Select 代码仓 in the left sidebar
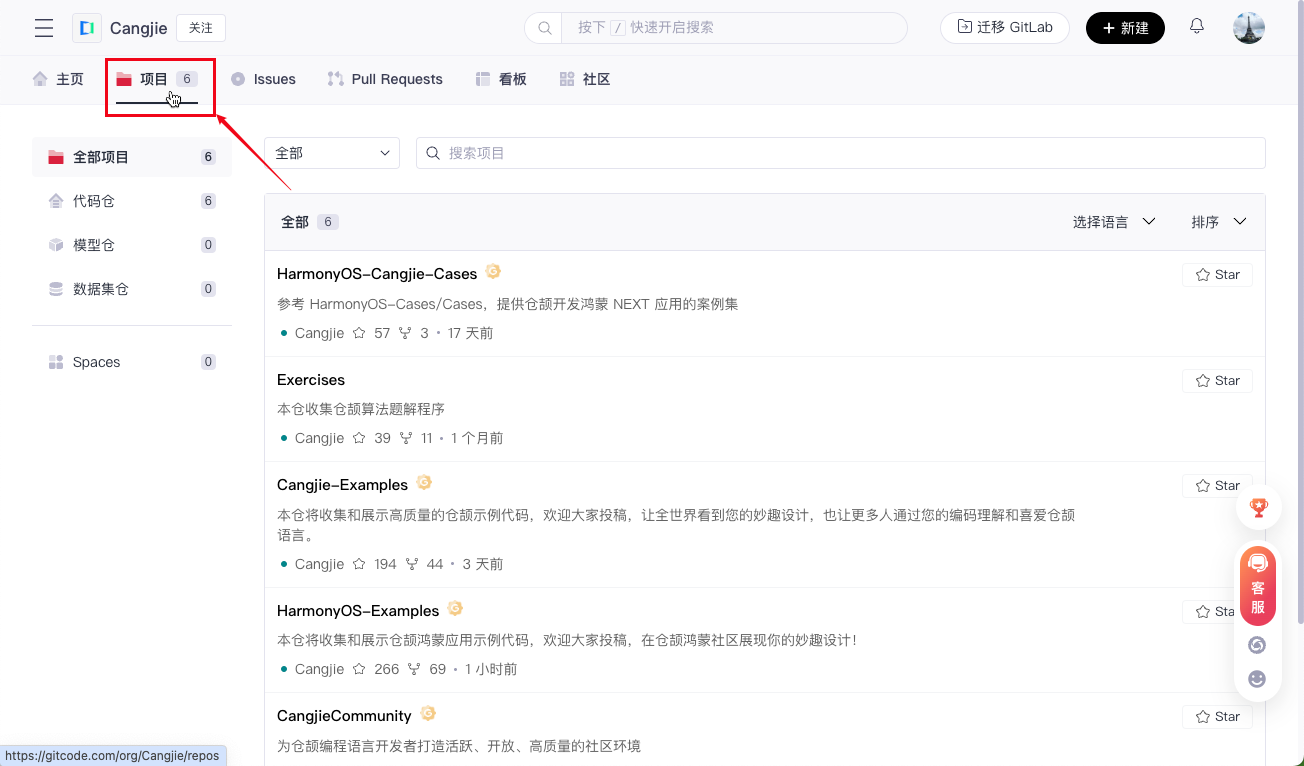This screenshot has width=1304, height=766. pos(94,201)
